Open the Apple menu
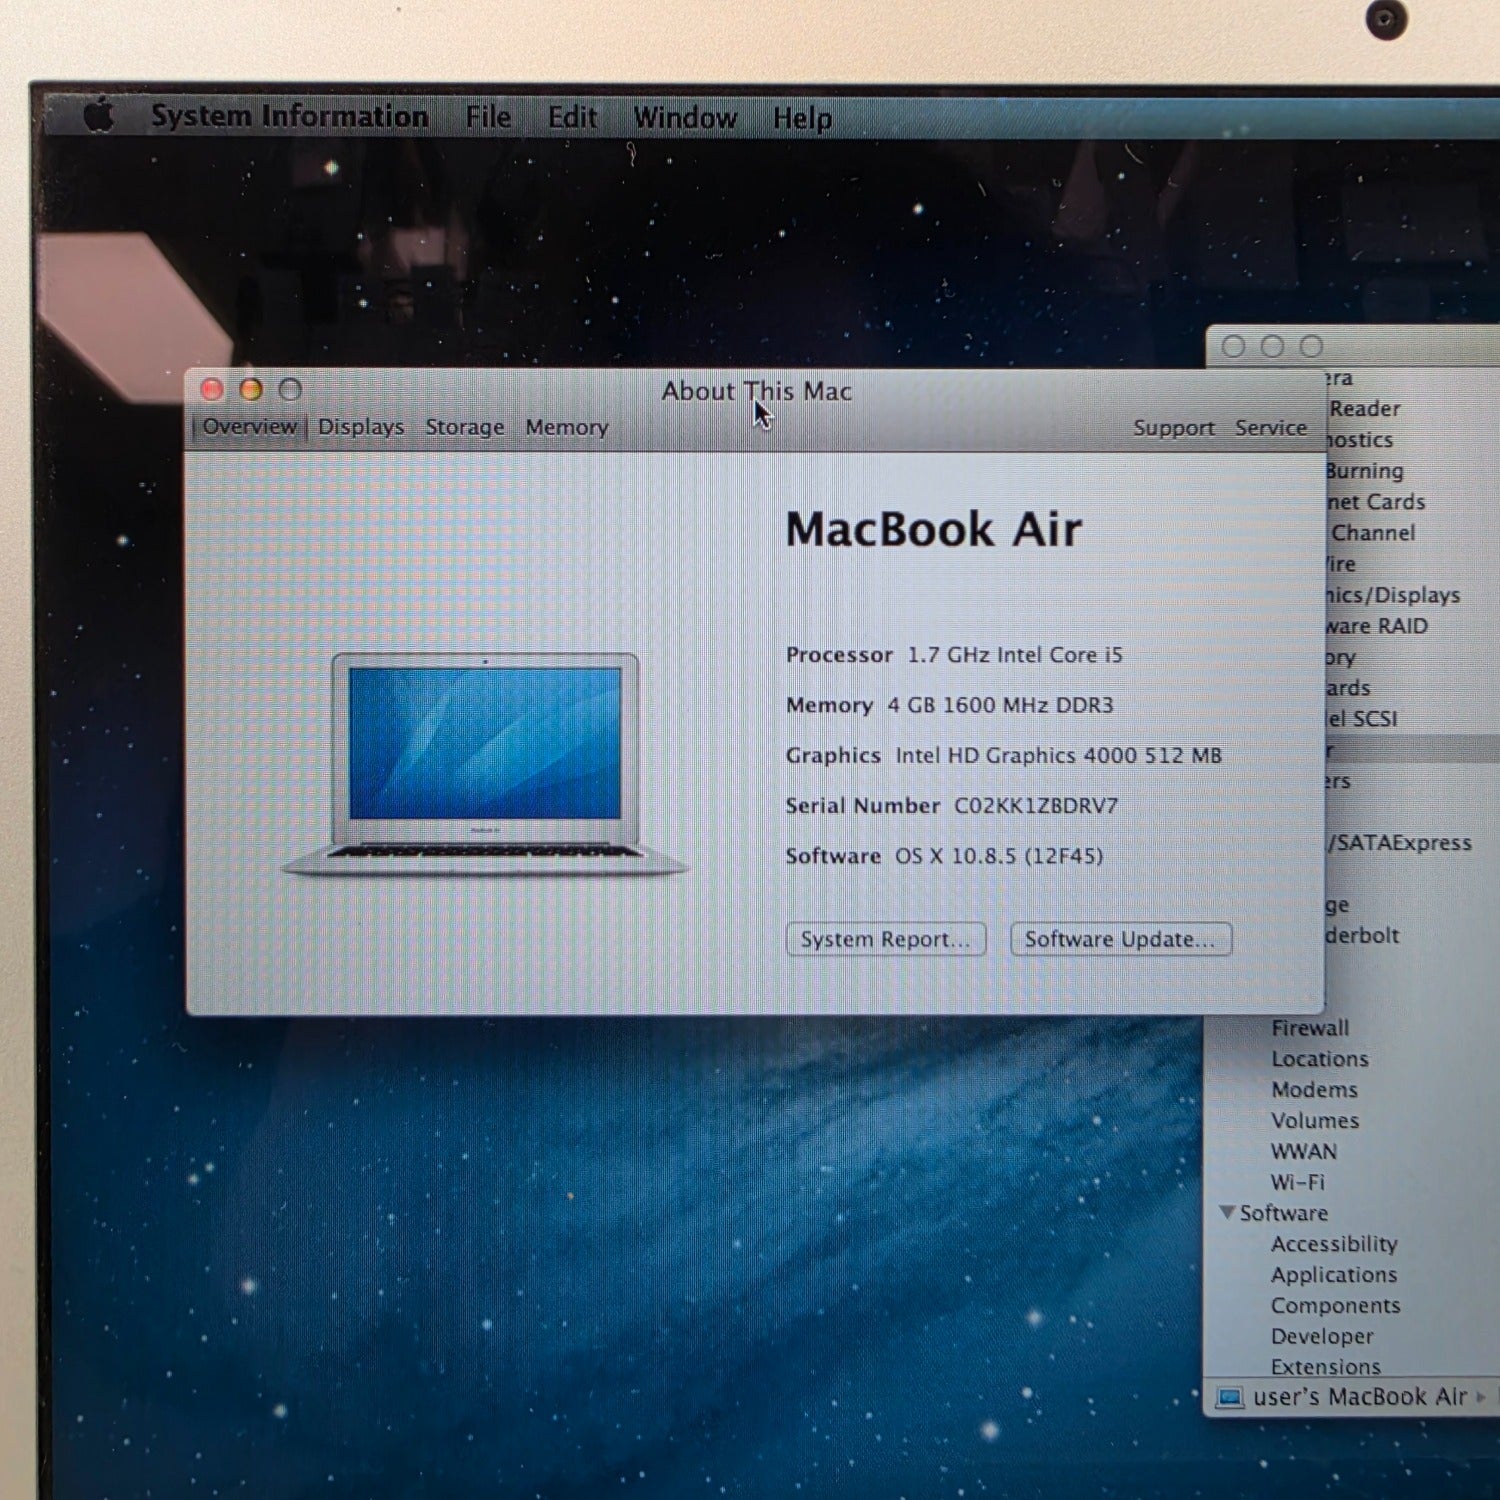Screen dimensions: 1500x1500 pos(98,115)
